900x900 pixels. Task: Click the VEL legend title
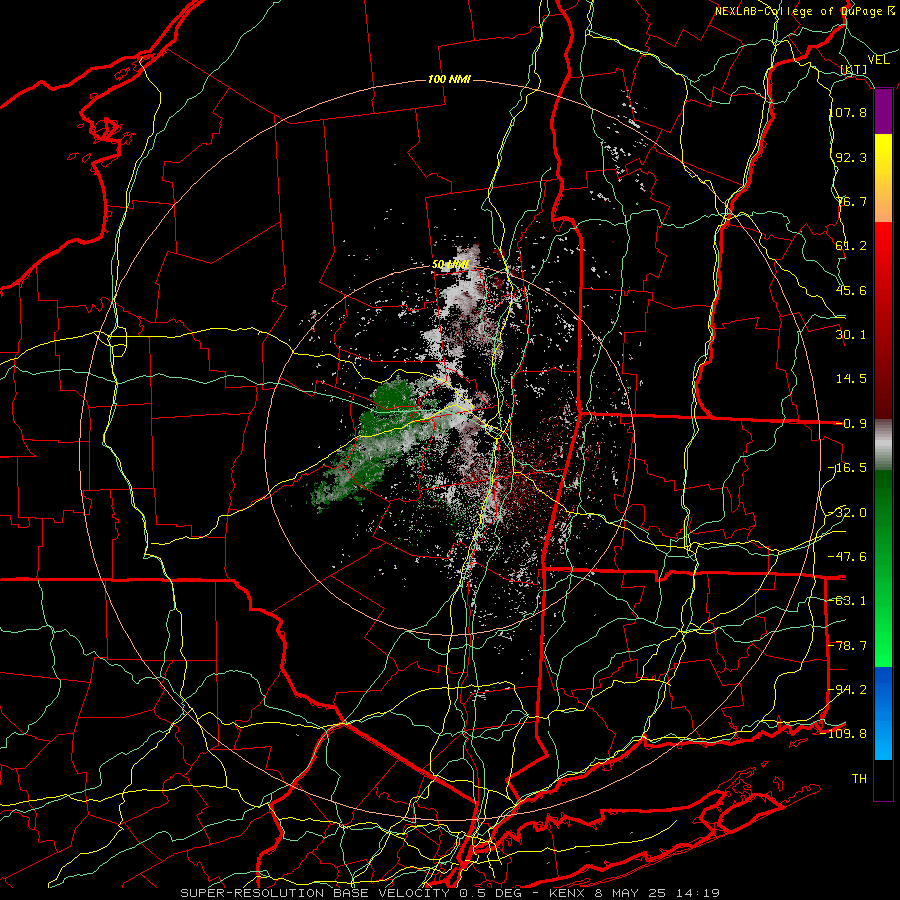tap(879, 60)
